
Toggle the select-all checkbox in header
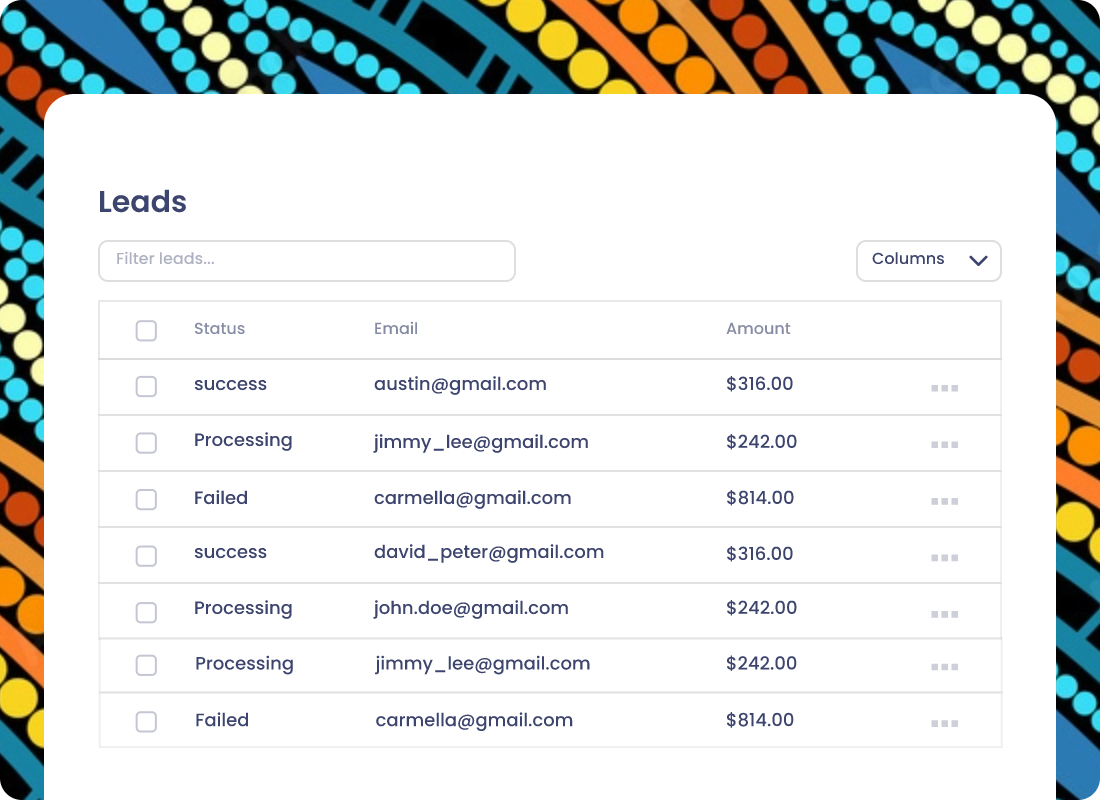click(x=146, y=330)
